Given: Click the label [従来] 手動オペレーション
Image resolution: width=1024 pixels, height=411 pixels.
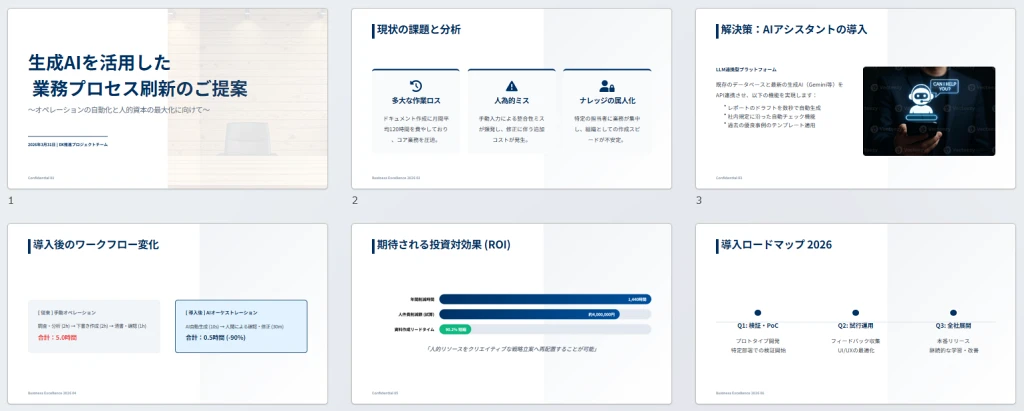Looking at the screenshot, I should pos(67,313).
